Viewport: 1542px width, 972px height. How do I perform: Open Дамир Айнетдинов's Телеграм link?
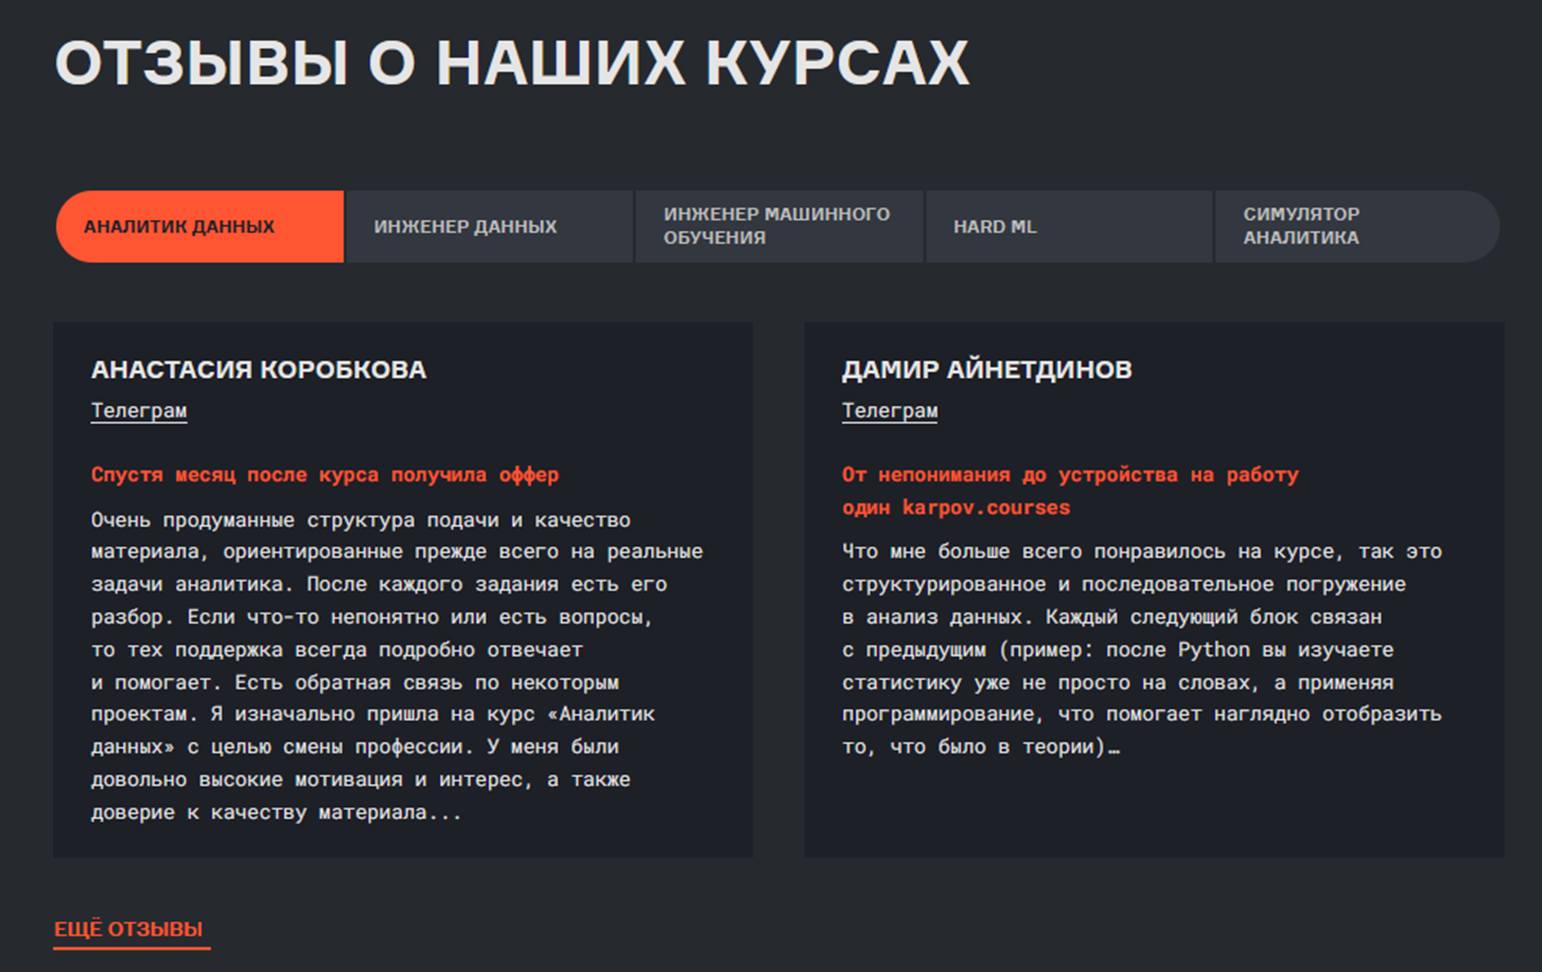pyautogui.click(x=889, y=411)
